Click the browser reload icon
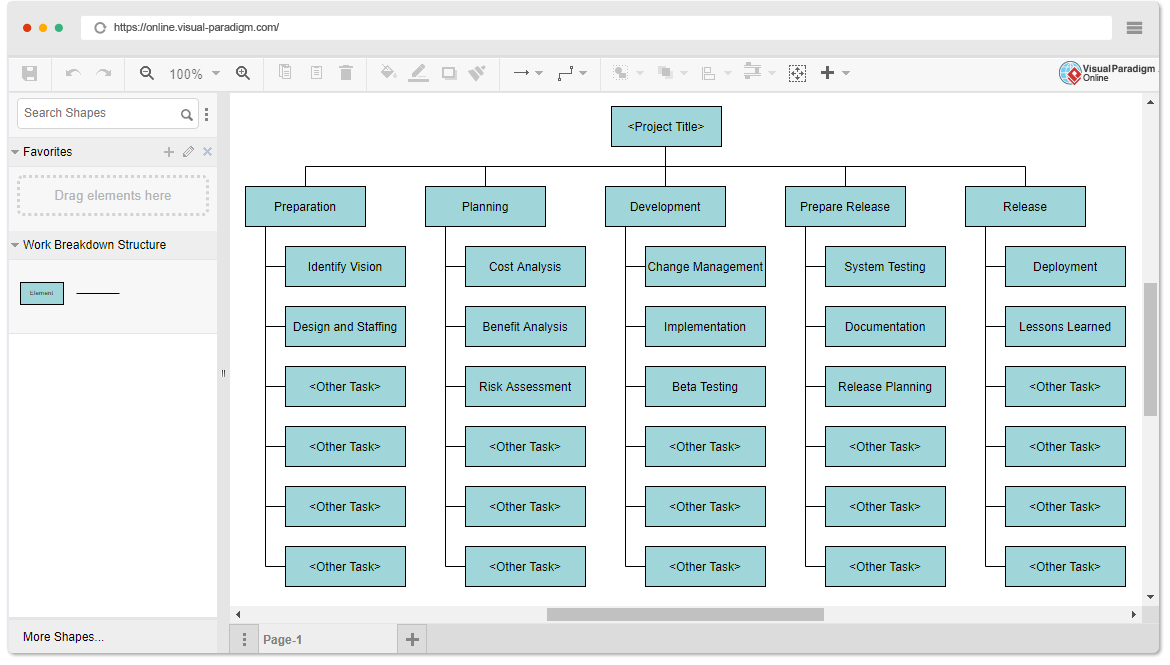 (x=100, y=28)
